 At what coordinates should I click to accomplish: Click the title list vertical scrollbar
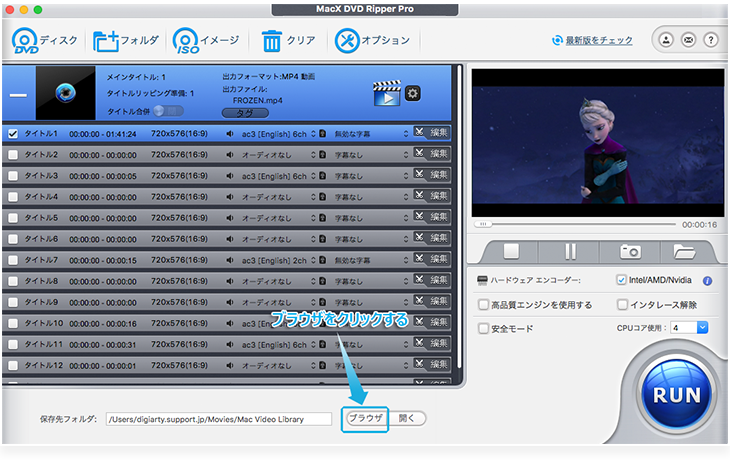click(459, 216)
